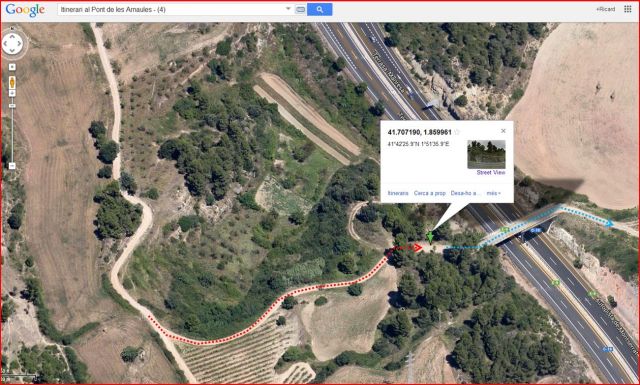Open the Google apps grid icon
Viewport: 640px width, 385px height.
click(628, 9)
